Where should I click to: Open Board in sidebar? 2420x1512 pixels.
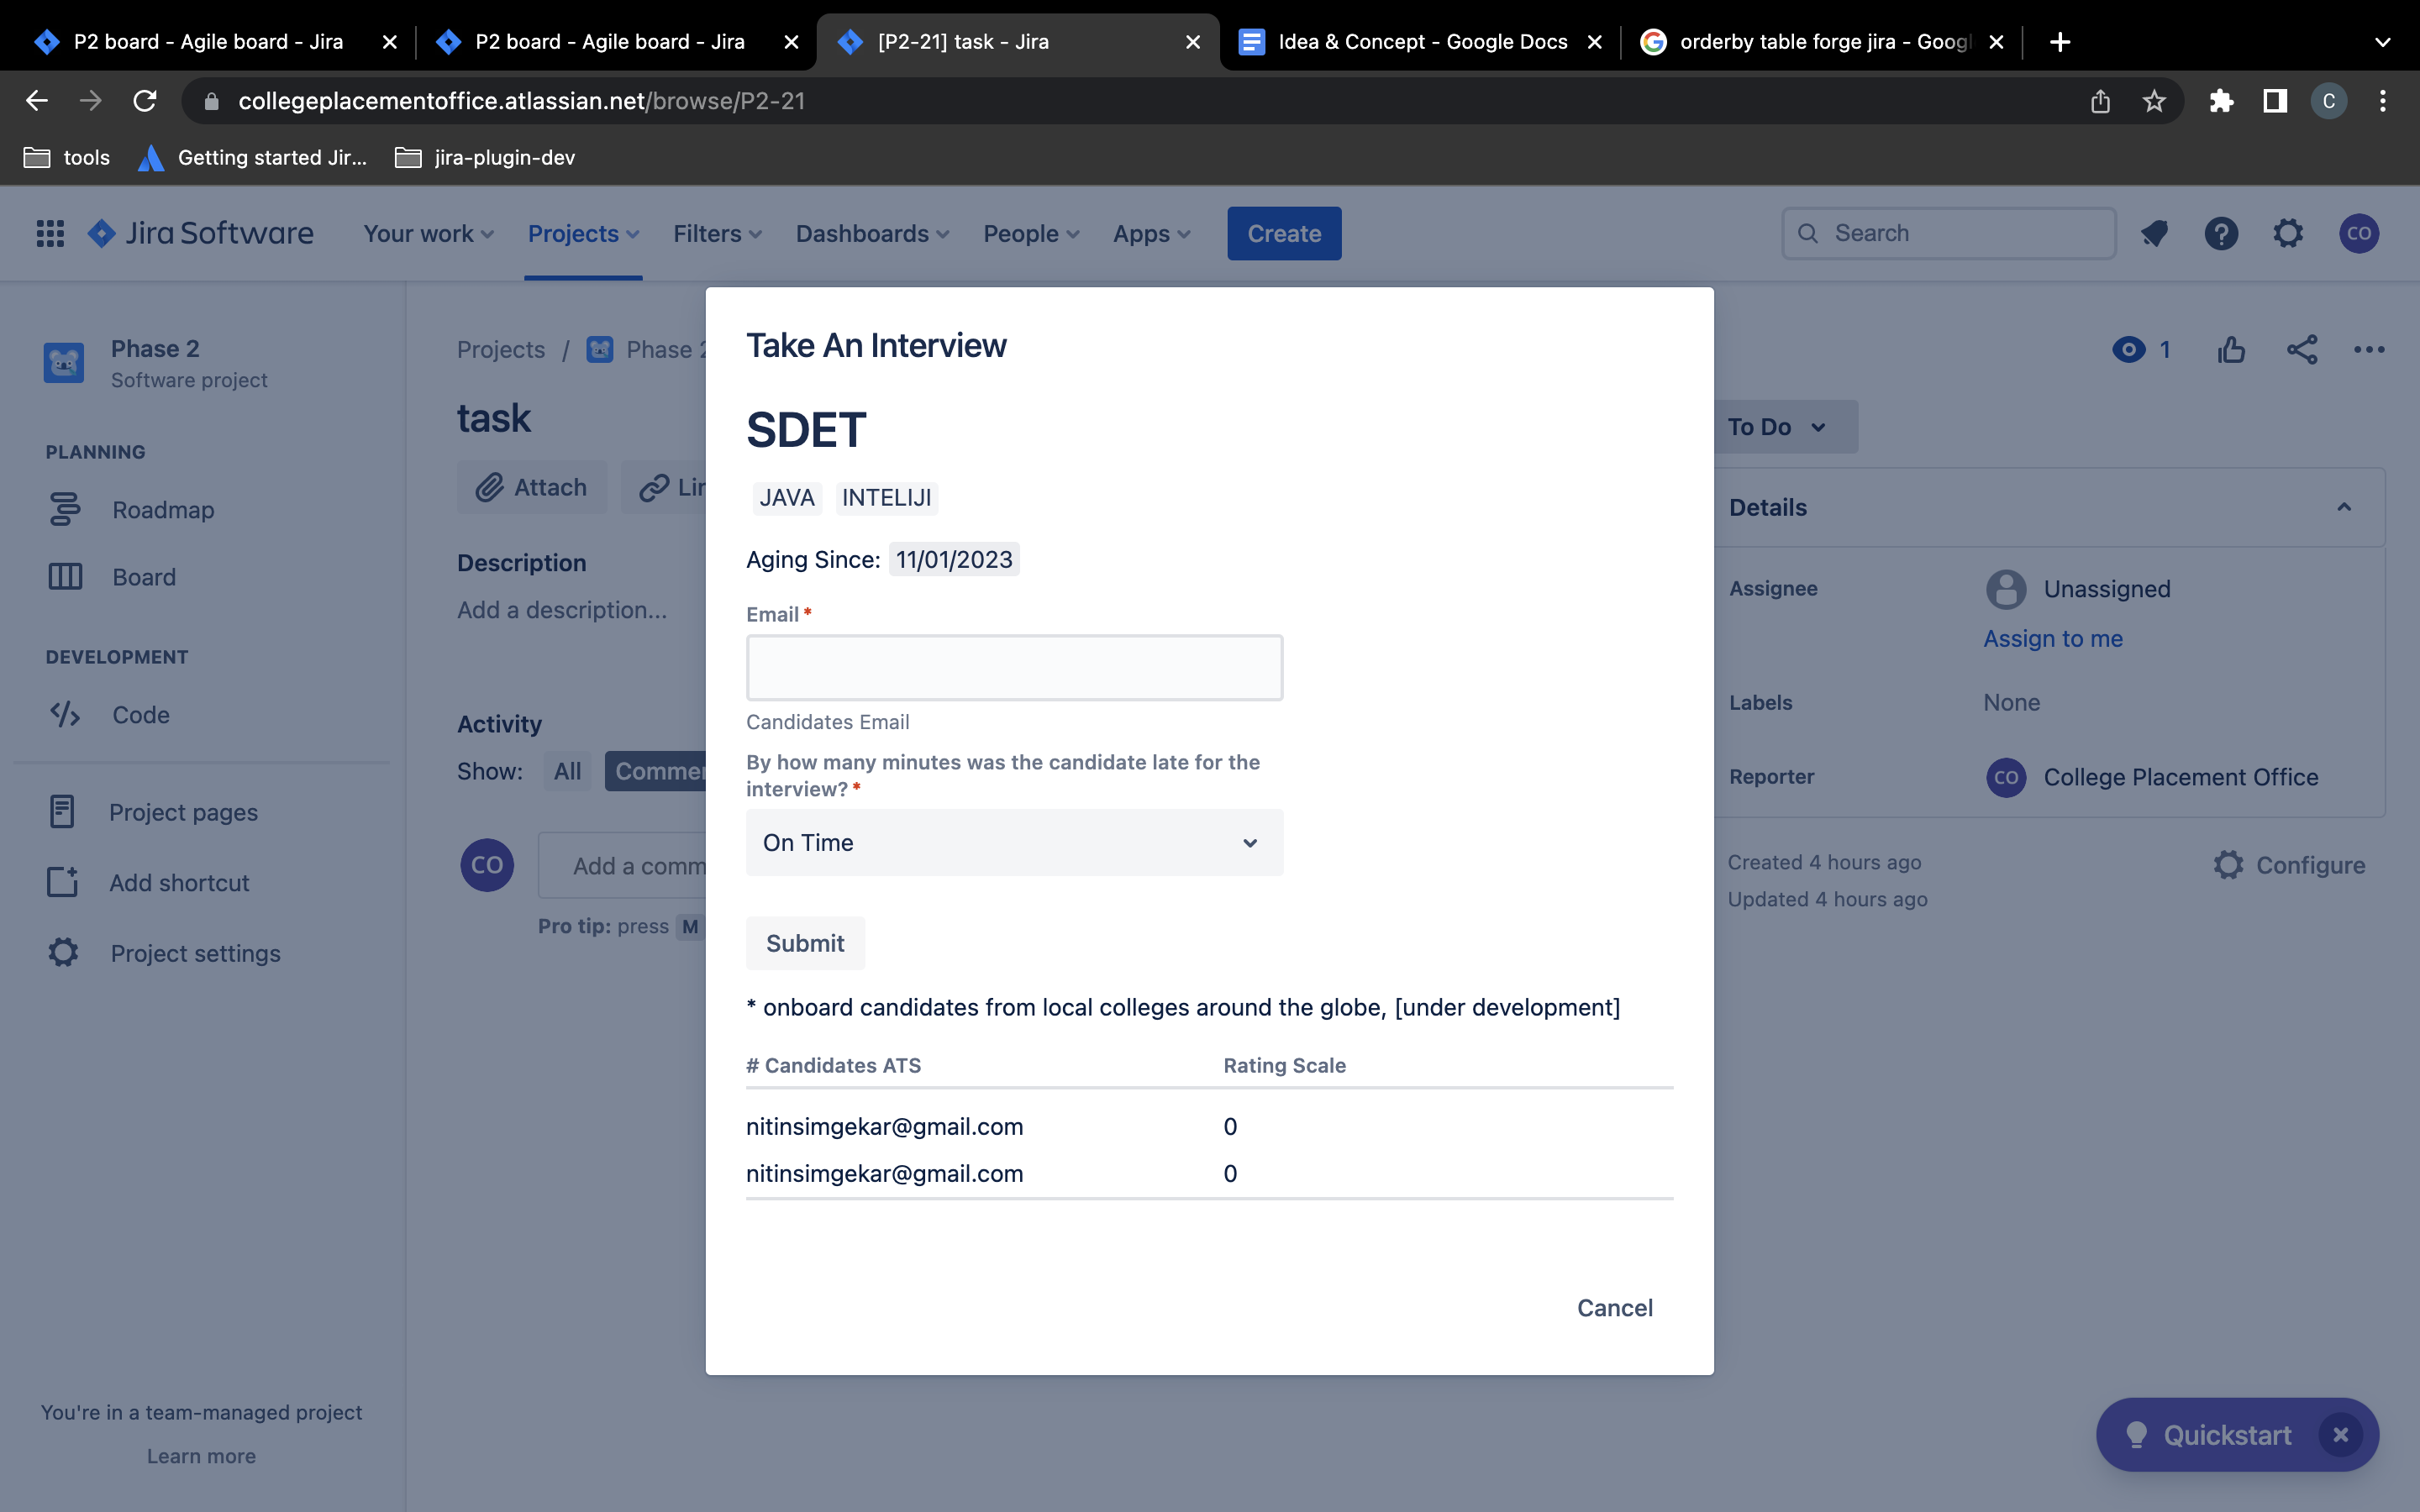coord(144,577)
